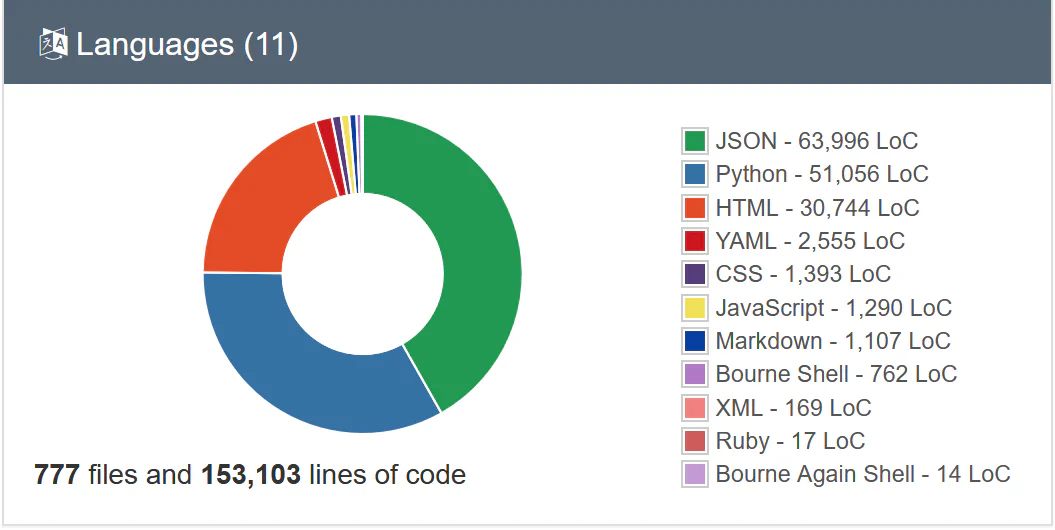Click the dark blue Markdown legend color box
This screenshot has width=1055, height=530.
point(695,341)
